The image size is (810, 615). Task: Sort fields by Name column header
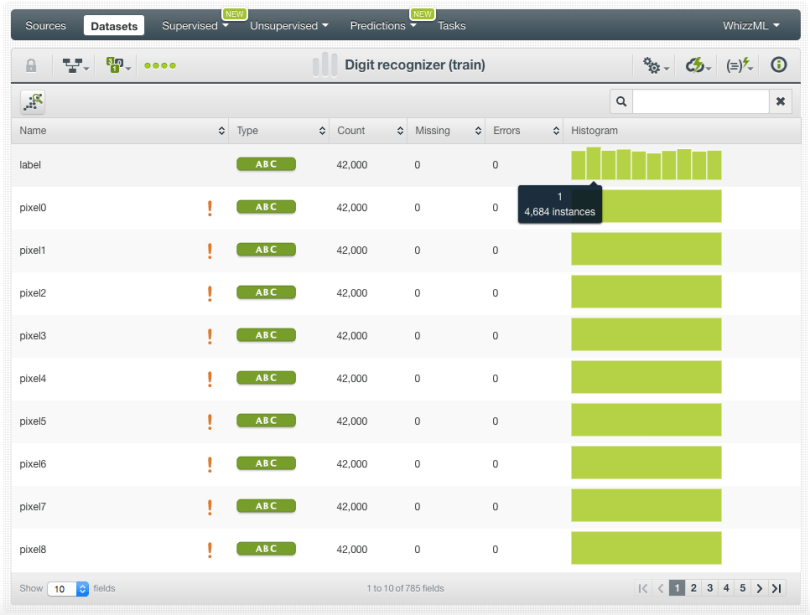coord(120,131)
